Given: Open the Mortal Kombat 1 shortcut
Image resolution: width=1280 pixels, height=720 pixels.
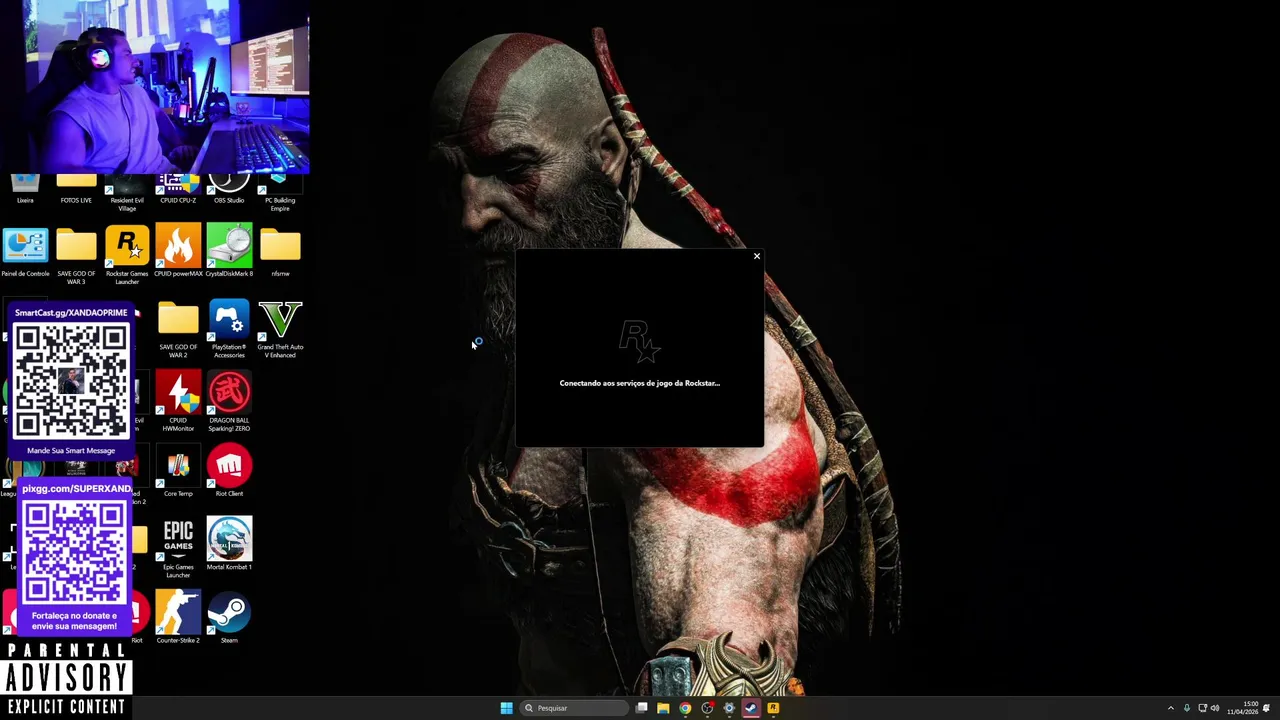Looking at the screenshot, I should click(x=229, y=545).
